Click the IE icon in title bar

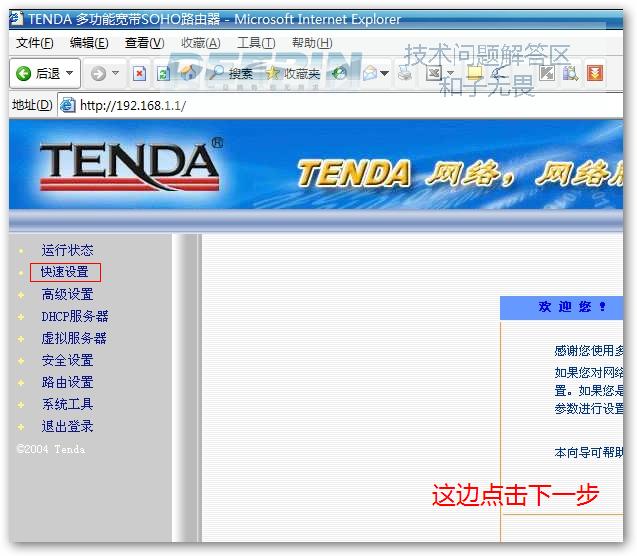tap(16, 18)
